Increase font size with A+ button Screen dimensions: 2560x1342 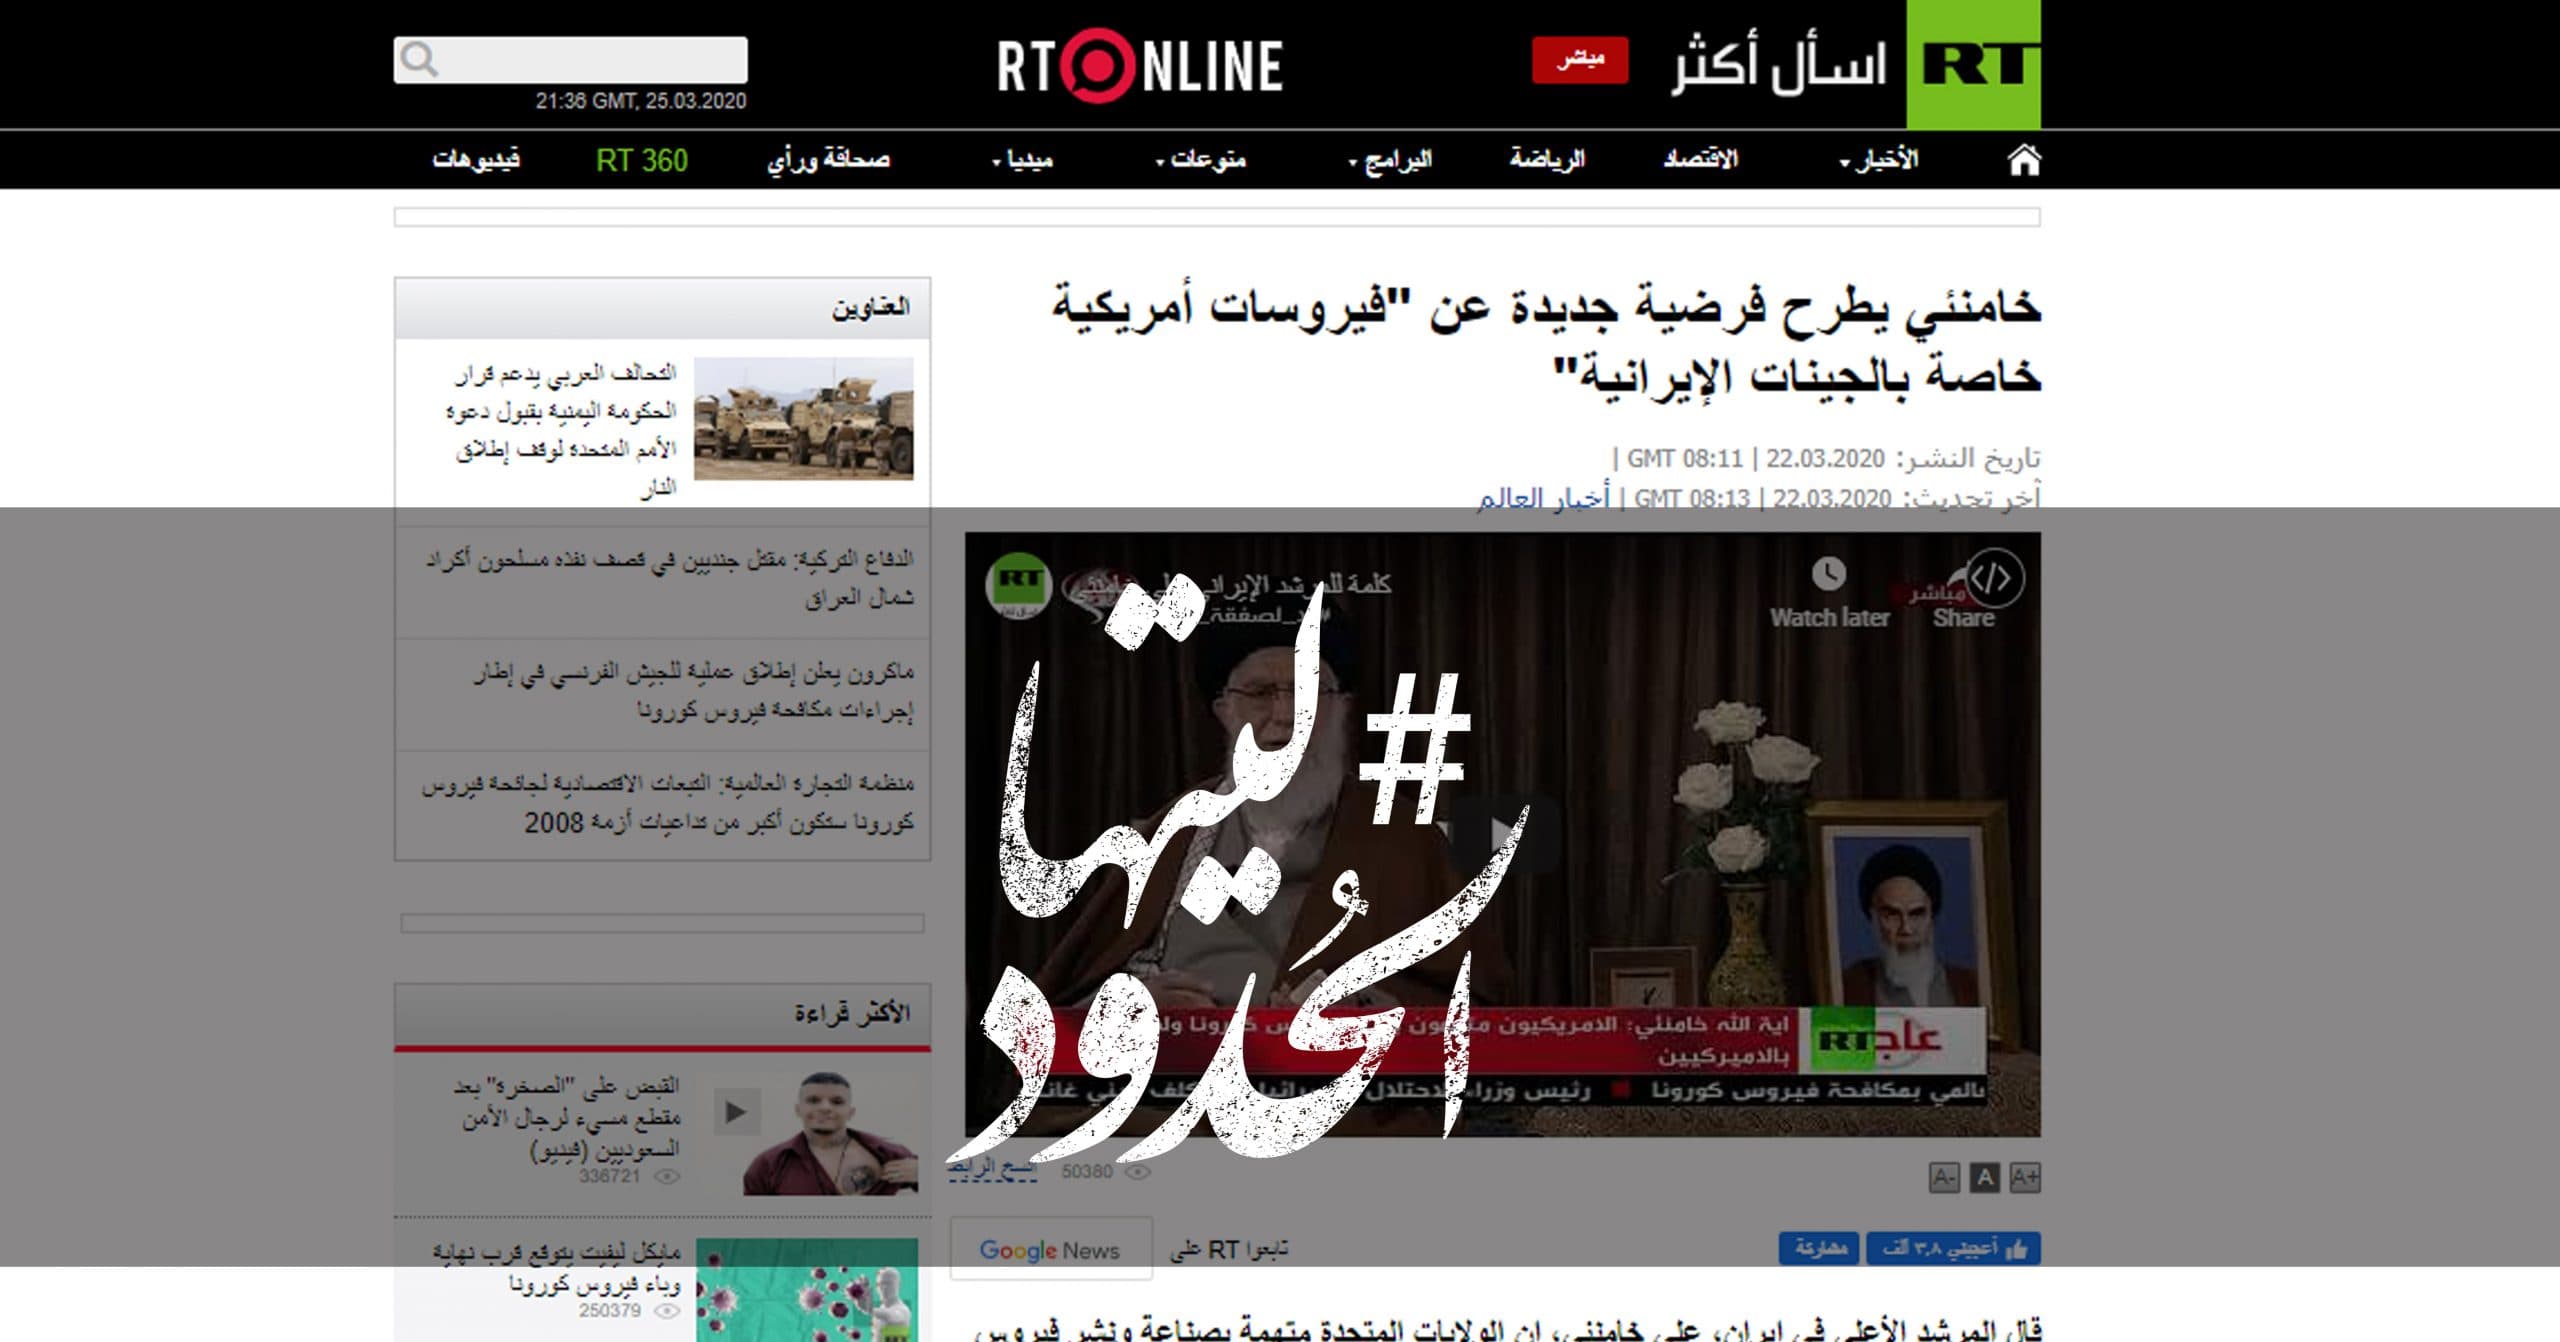point(2025,1178)
